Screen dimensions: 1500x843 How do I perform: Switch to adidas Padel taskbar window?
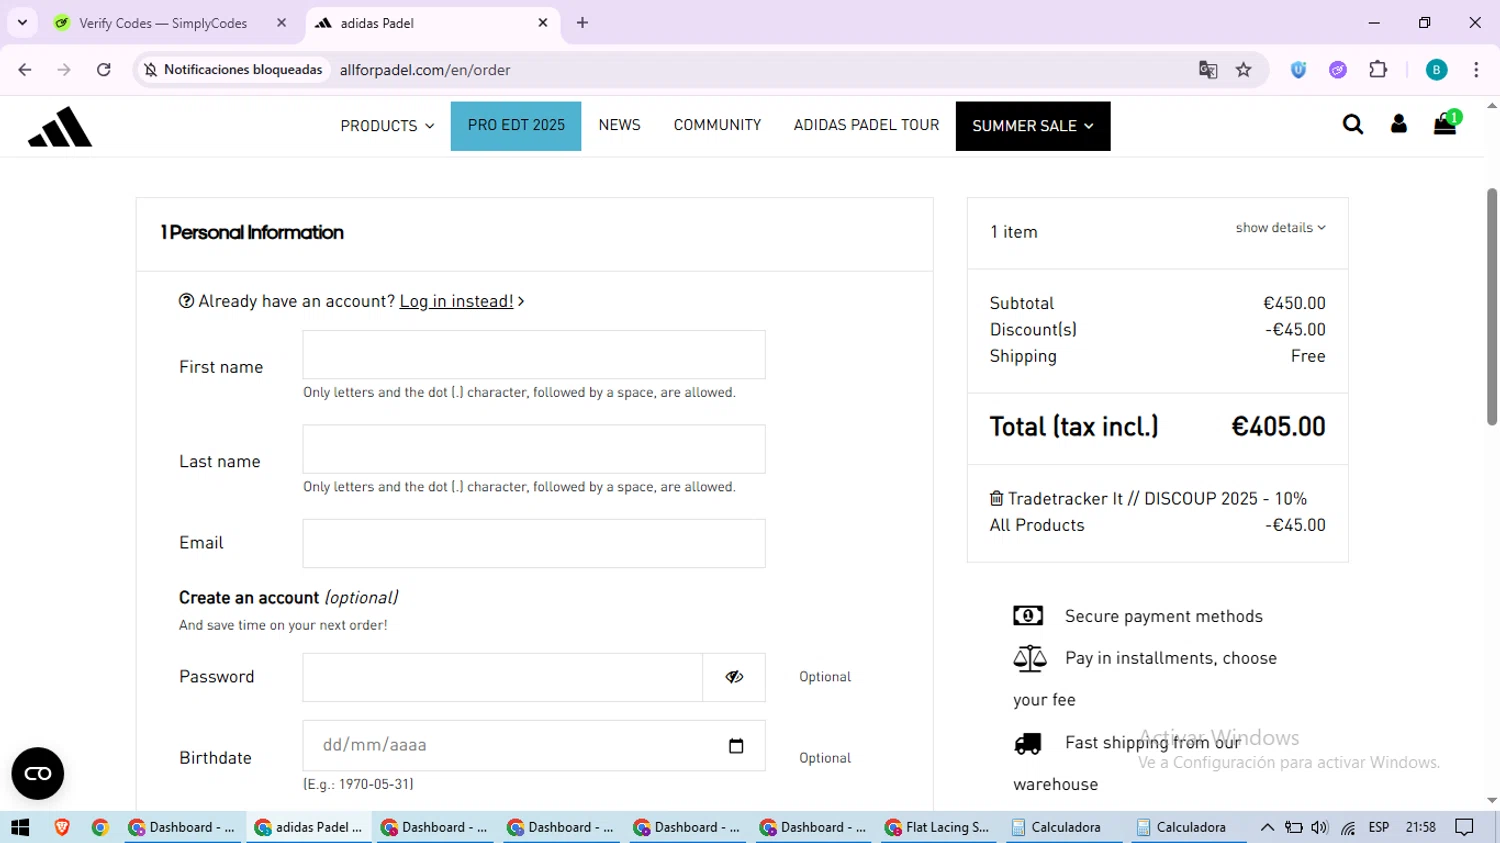tap(309, 827)
